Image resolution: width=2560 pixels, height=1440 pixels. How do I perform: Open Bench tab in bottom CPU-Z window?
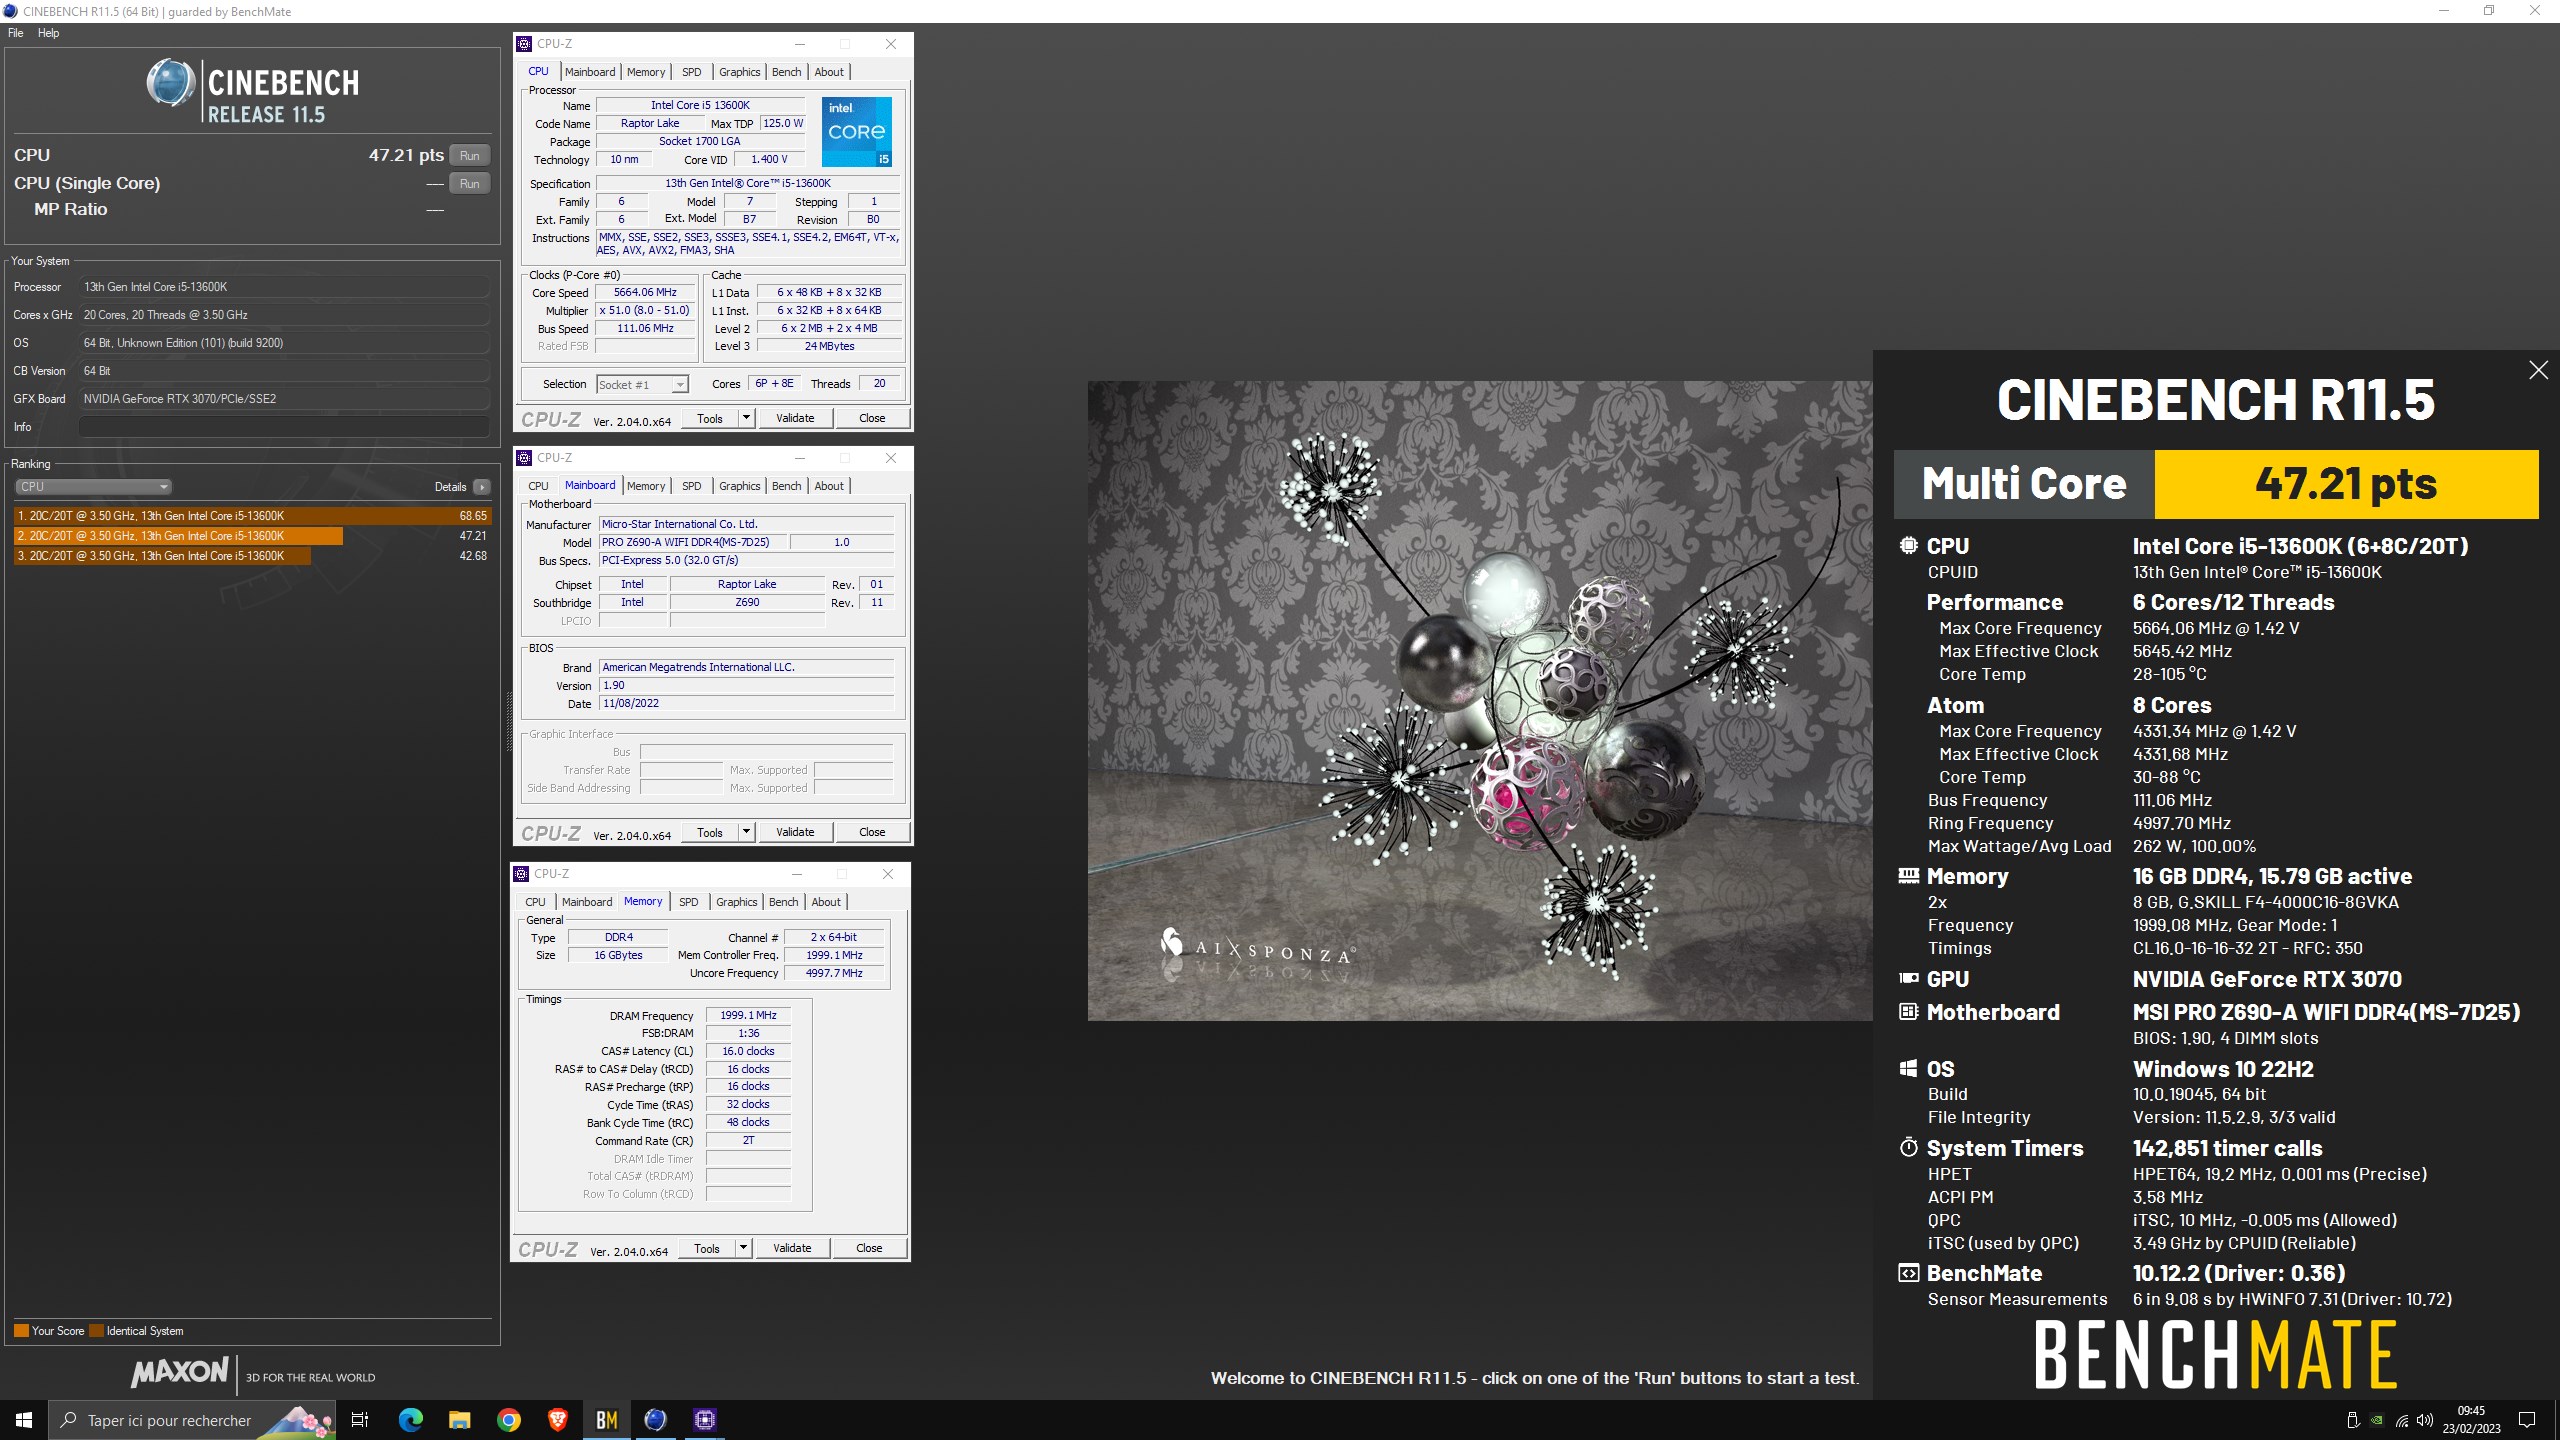pyautogui.click(x=784, y=902)
